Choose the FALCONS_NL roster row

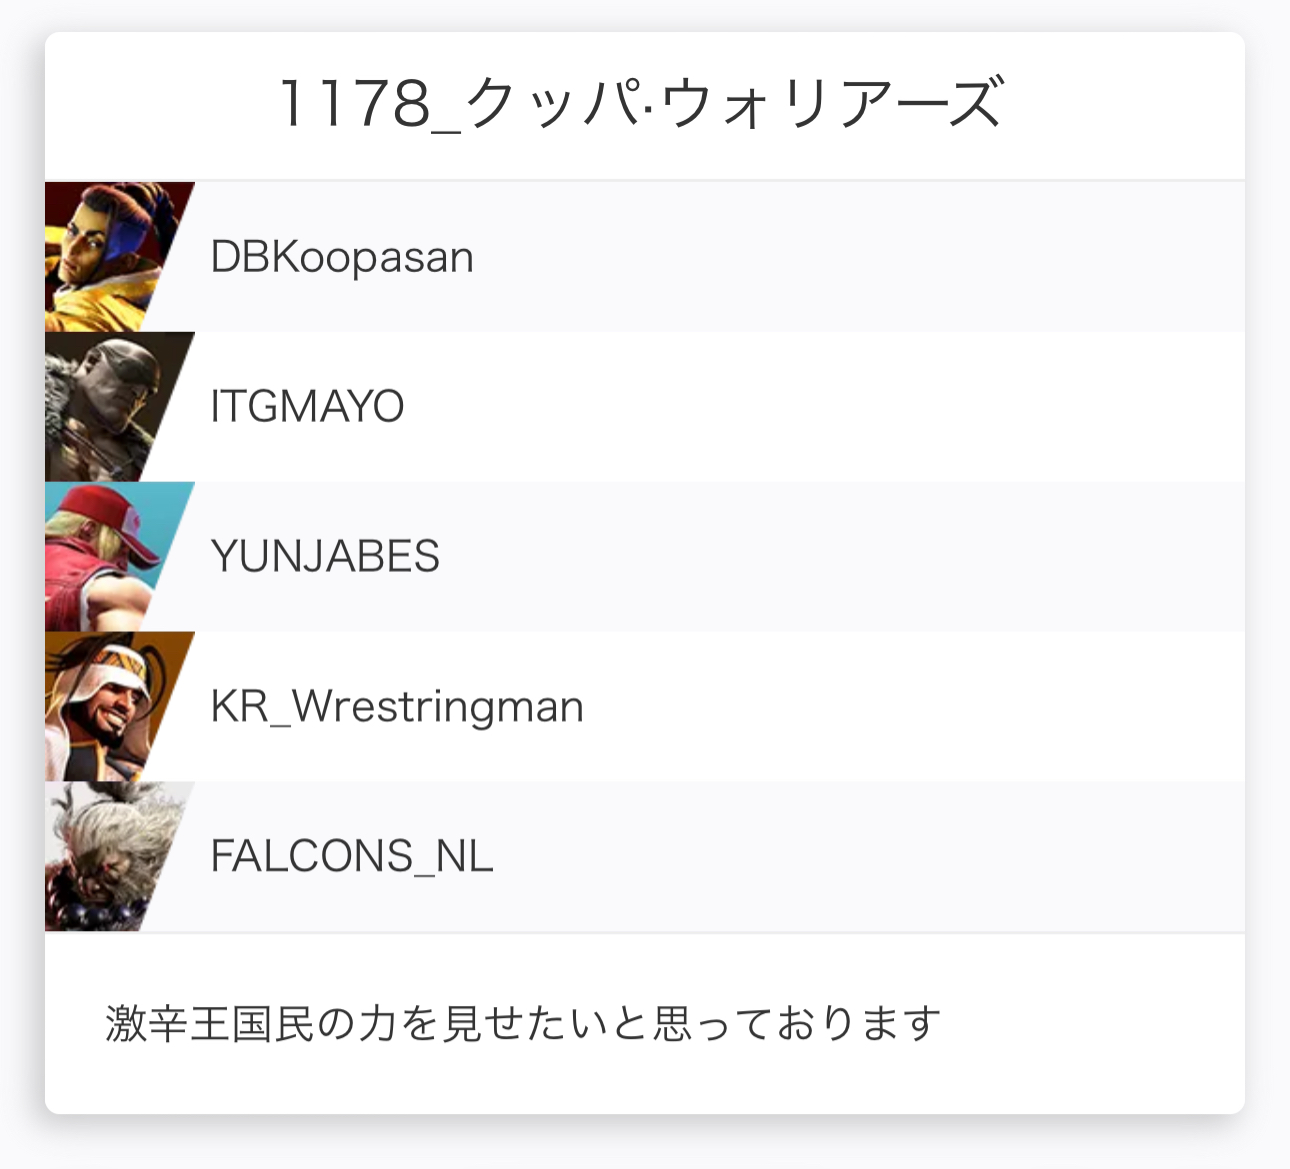(800, 857)
